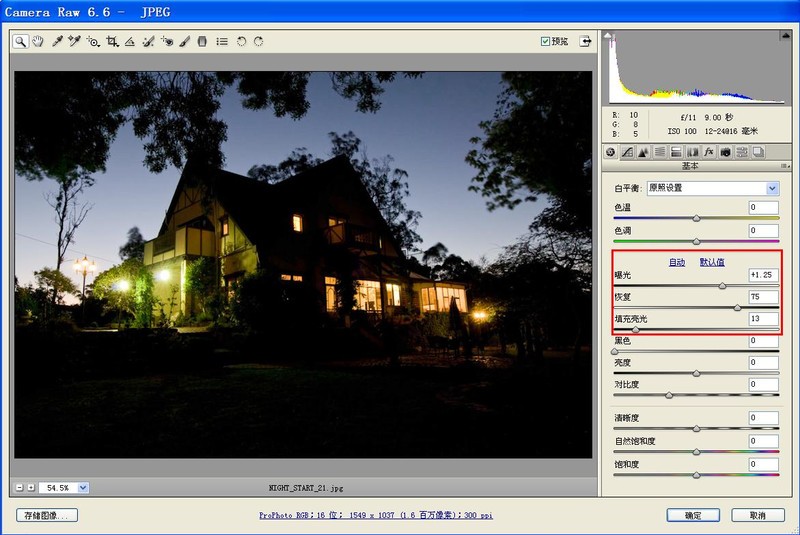This screenshot has height=535, width=800.
Task: Zoom out with the minus button
Action: 19,488
